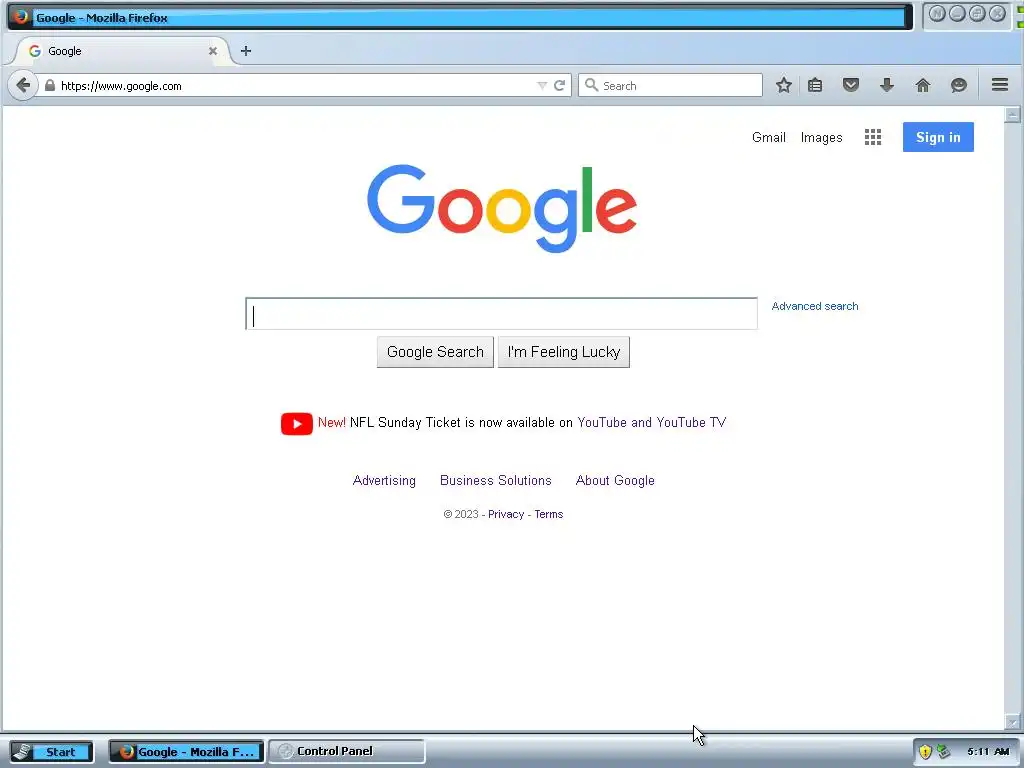Screen dimensions: 1024x768
Task: Reload the page with the refresh icon
Action: click(x=560, y=85)
